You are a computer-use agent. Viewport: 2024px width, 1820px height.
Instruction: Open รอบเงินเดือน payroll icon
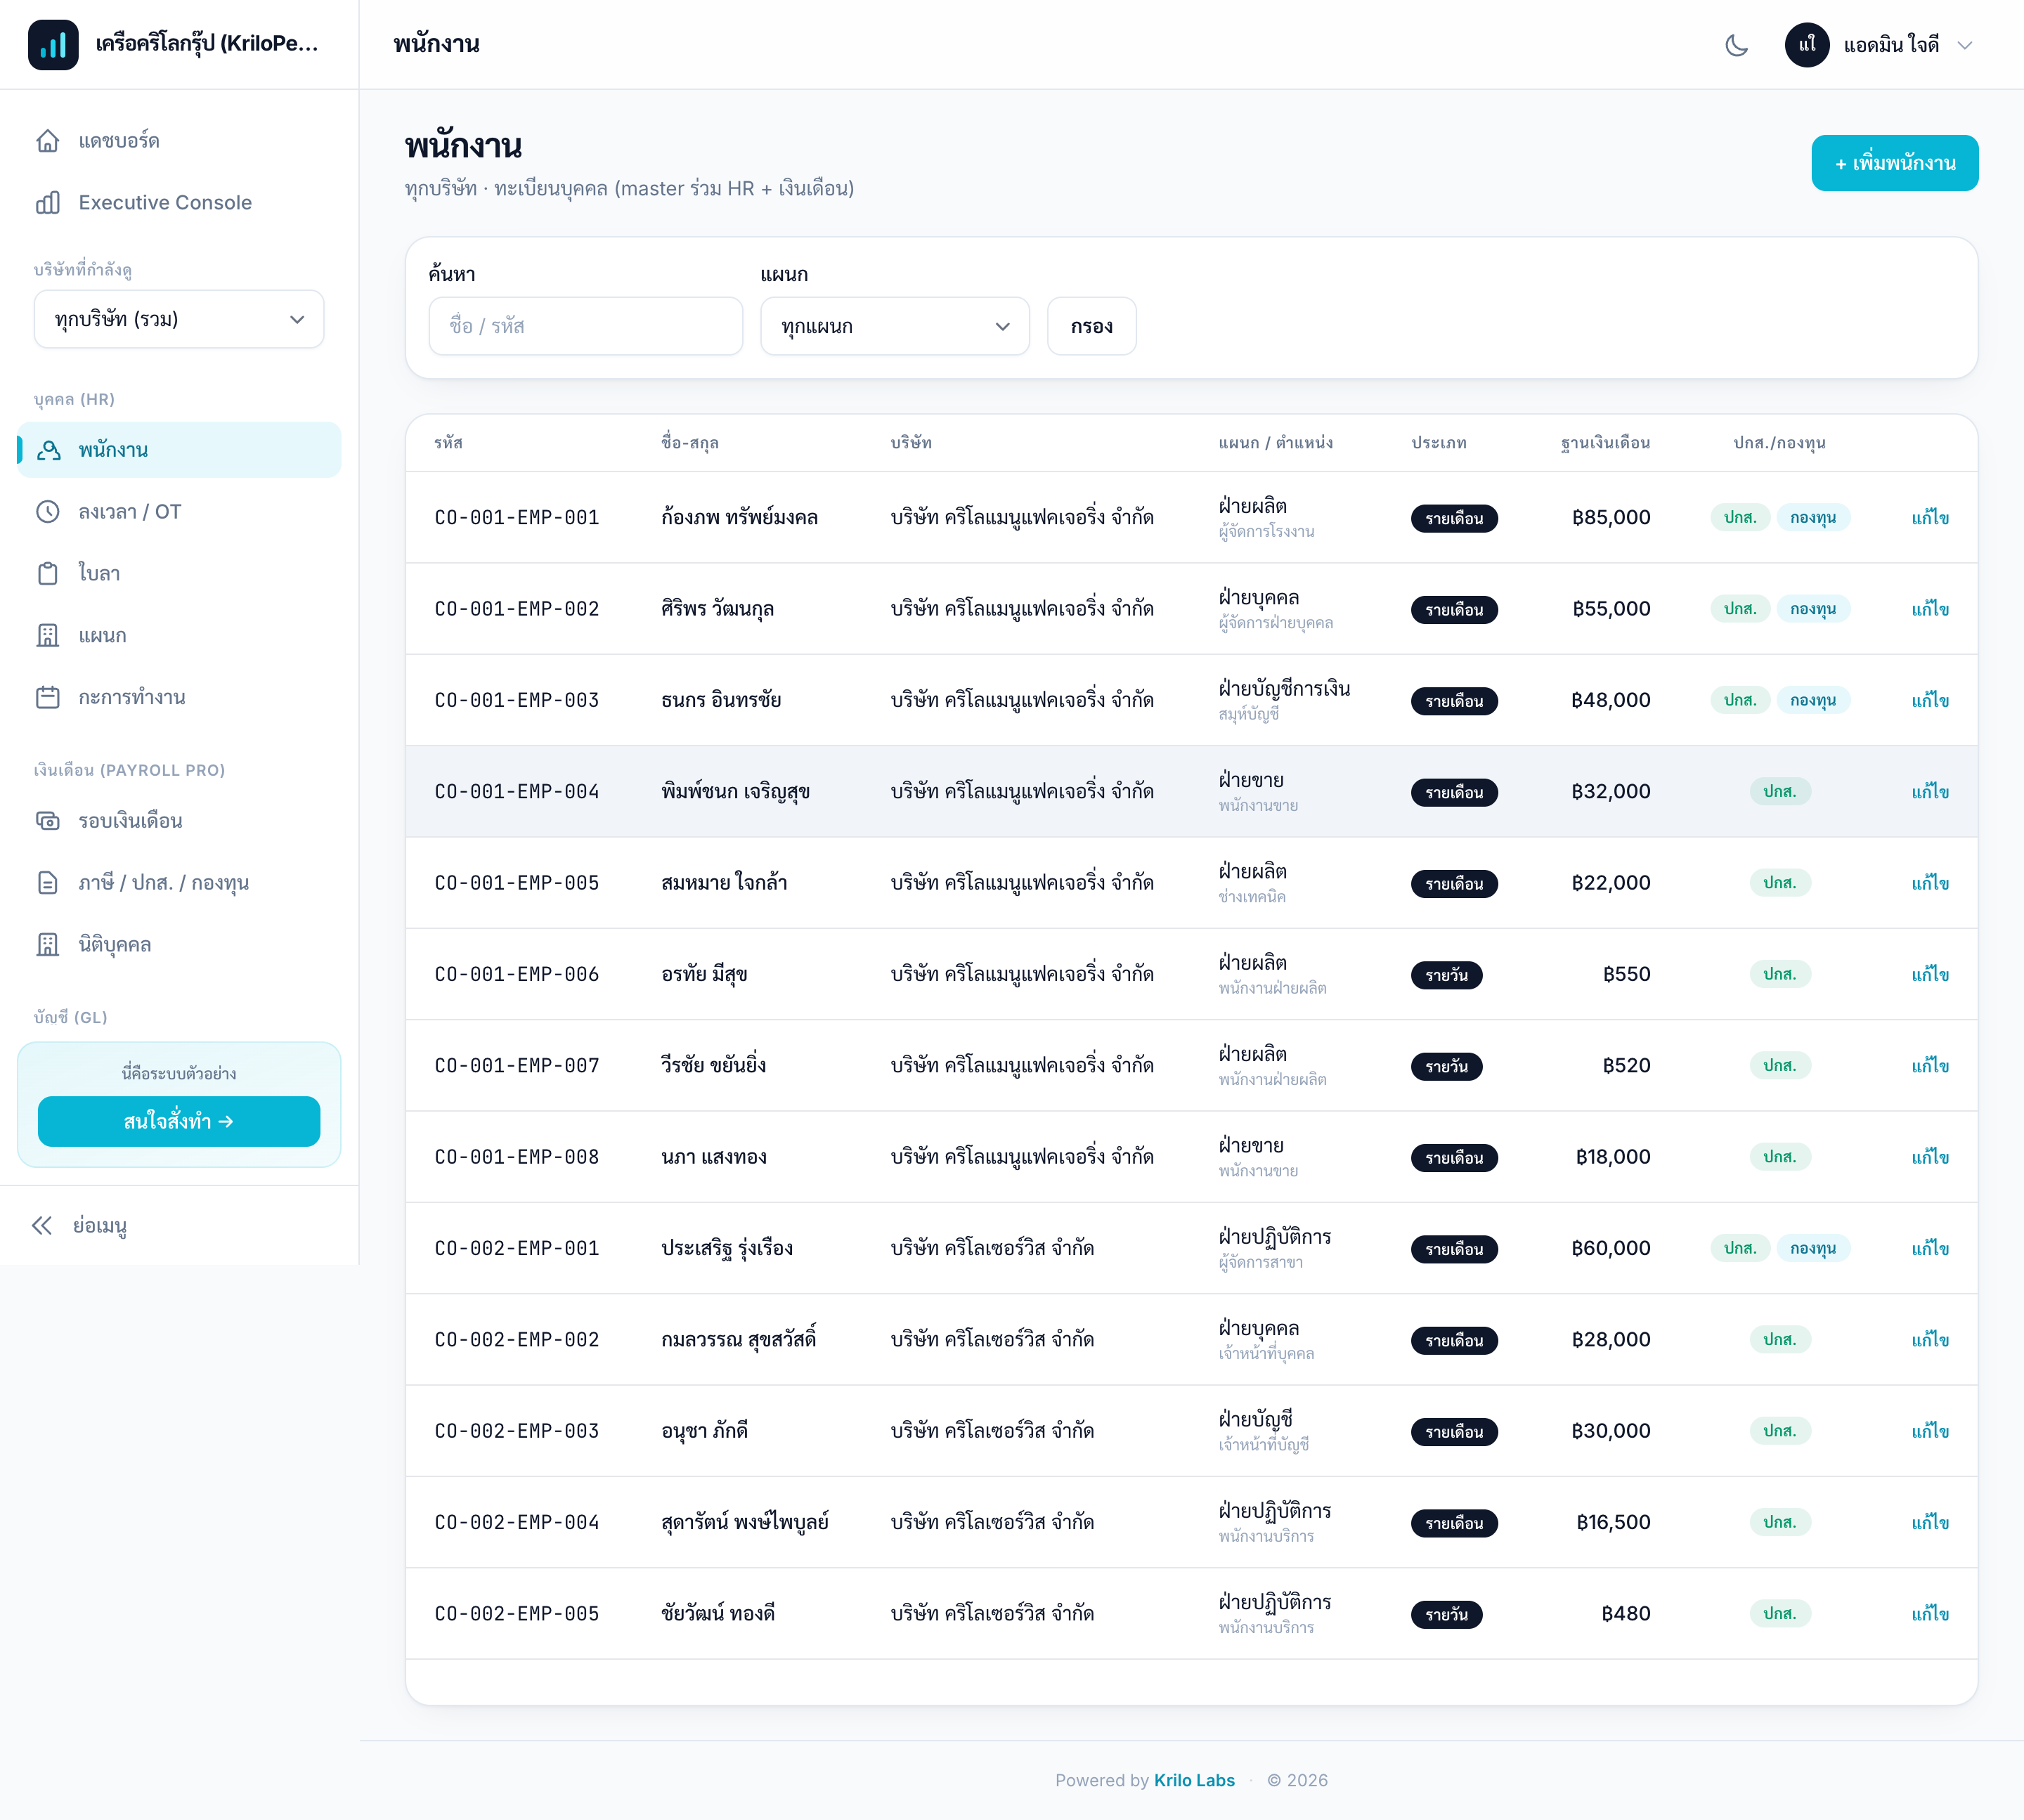click(48, 821)
